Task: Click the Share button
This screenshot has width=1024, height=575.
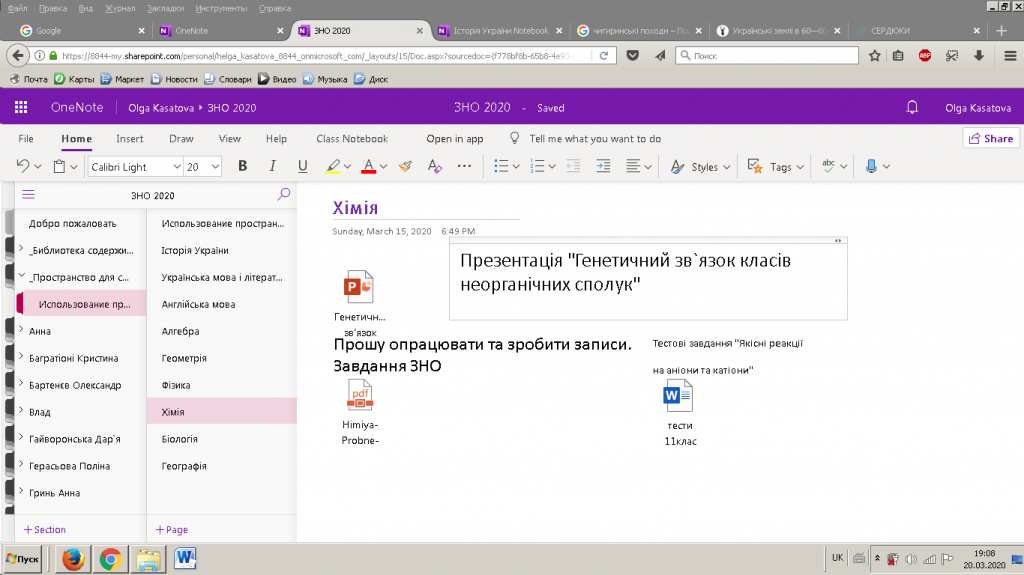Action: pos(991,138)
